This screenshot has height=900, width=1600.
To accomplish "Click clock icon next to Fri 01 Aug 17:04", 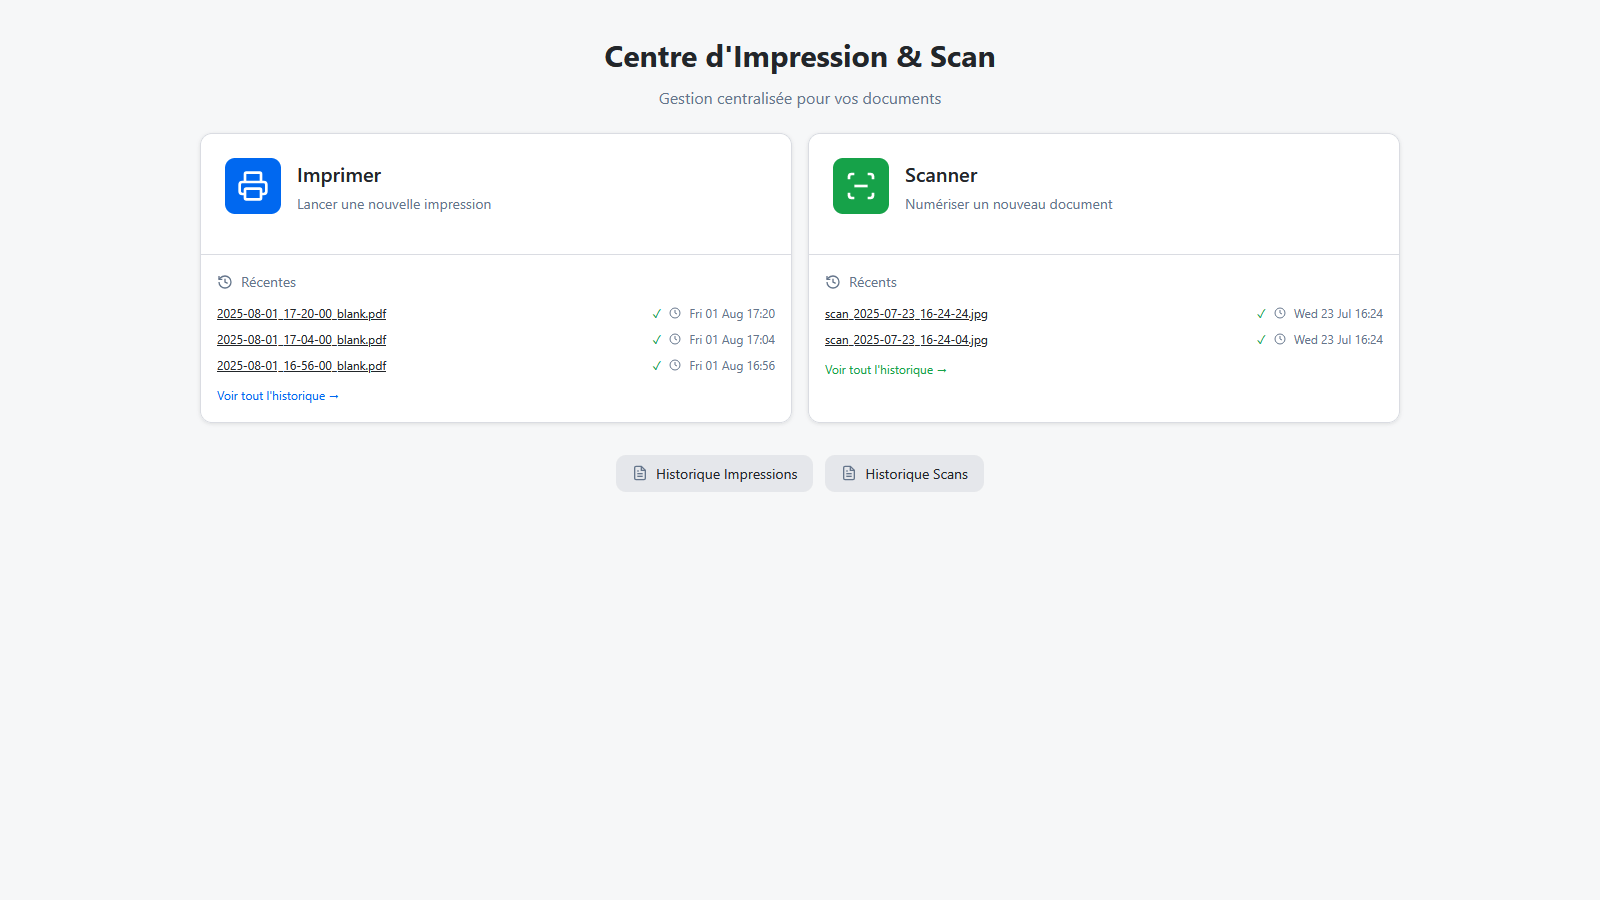I will point(675,340).
